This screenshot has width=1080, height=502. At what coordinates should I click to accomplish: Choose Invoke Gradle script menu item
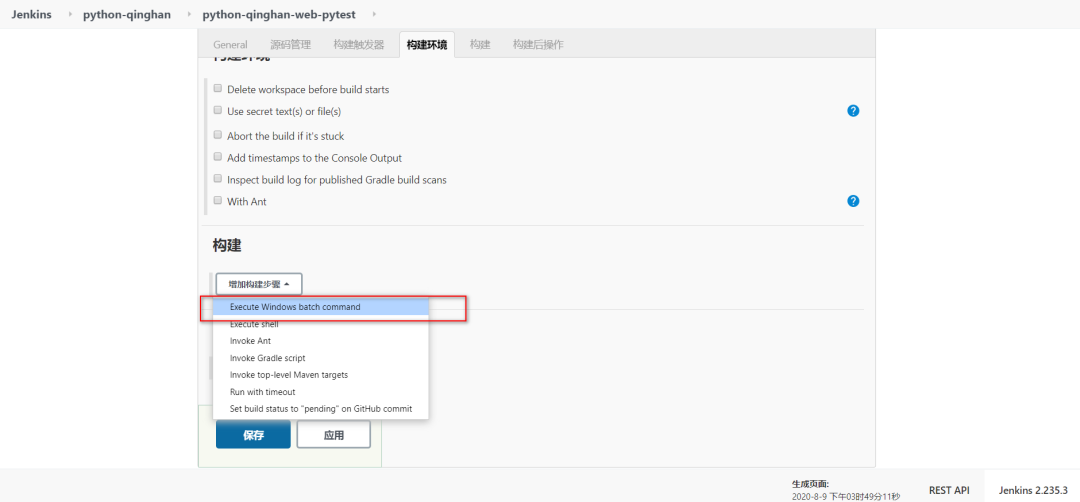point(267,358)
